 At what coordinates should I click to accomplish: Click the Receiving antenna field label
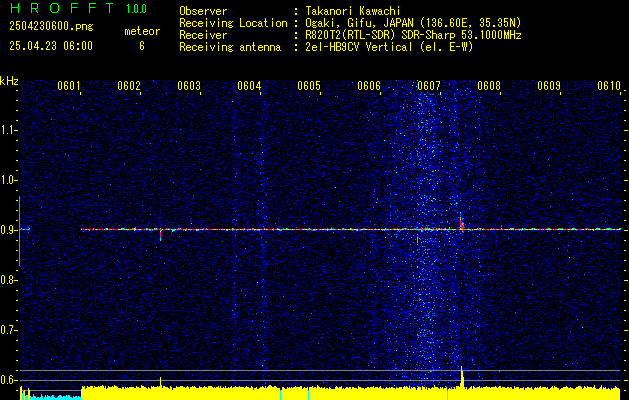(230, 47)
